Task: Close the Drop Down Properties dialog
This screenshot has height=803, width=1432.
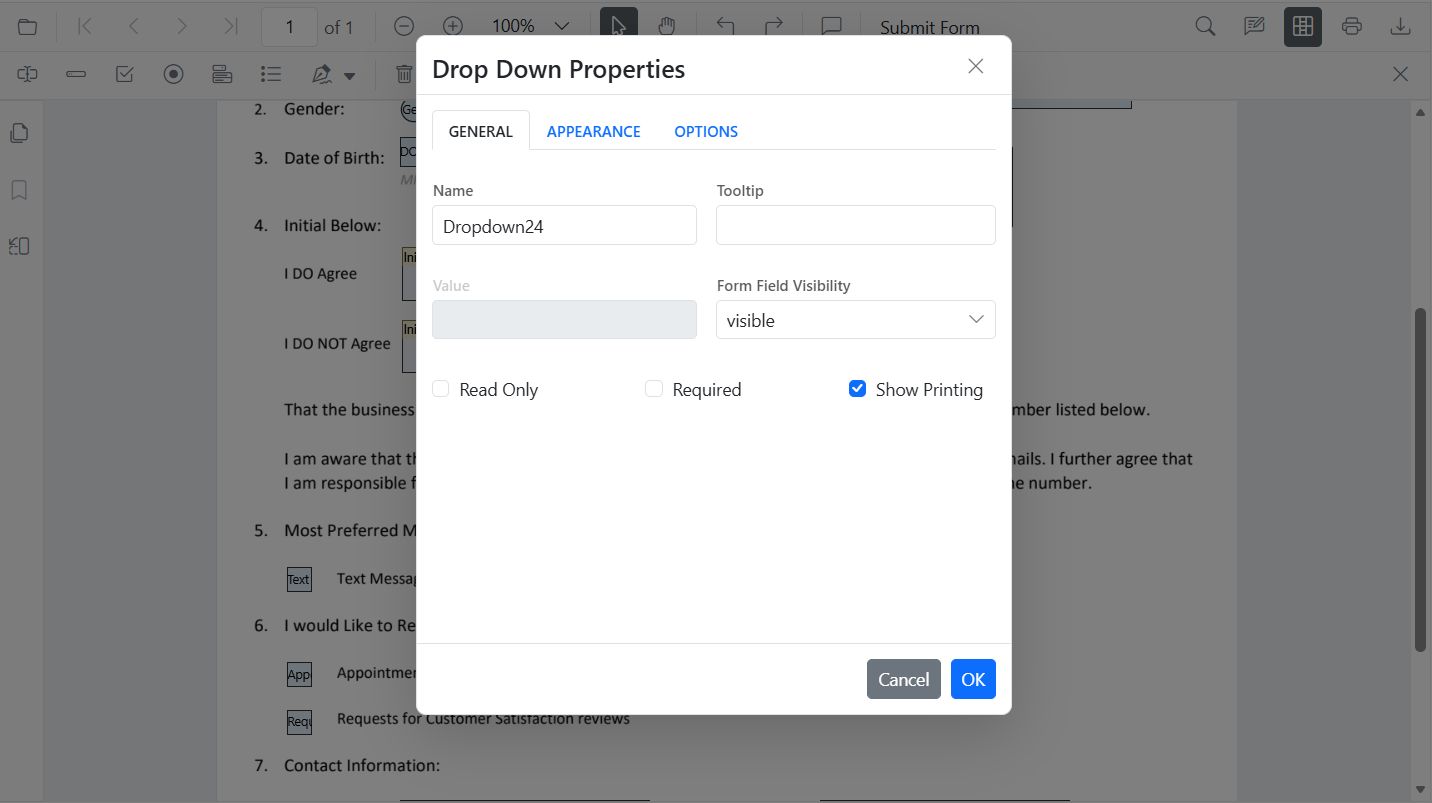Action: pos(976,66)
